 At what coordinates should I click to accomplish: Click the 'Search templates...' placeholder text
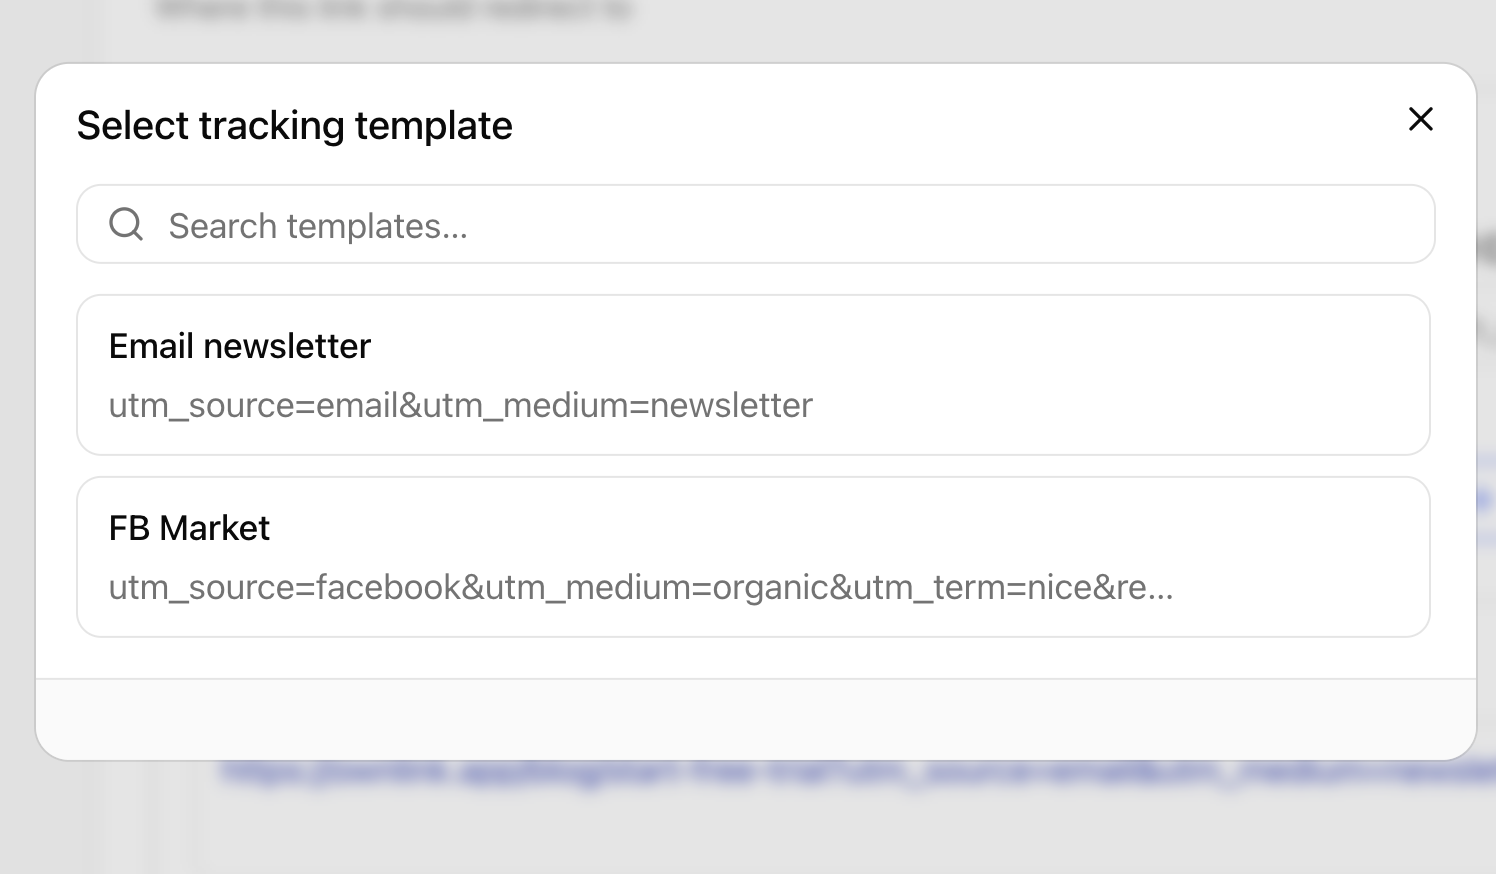point(318,226)
